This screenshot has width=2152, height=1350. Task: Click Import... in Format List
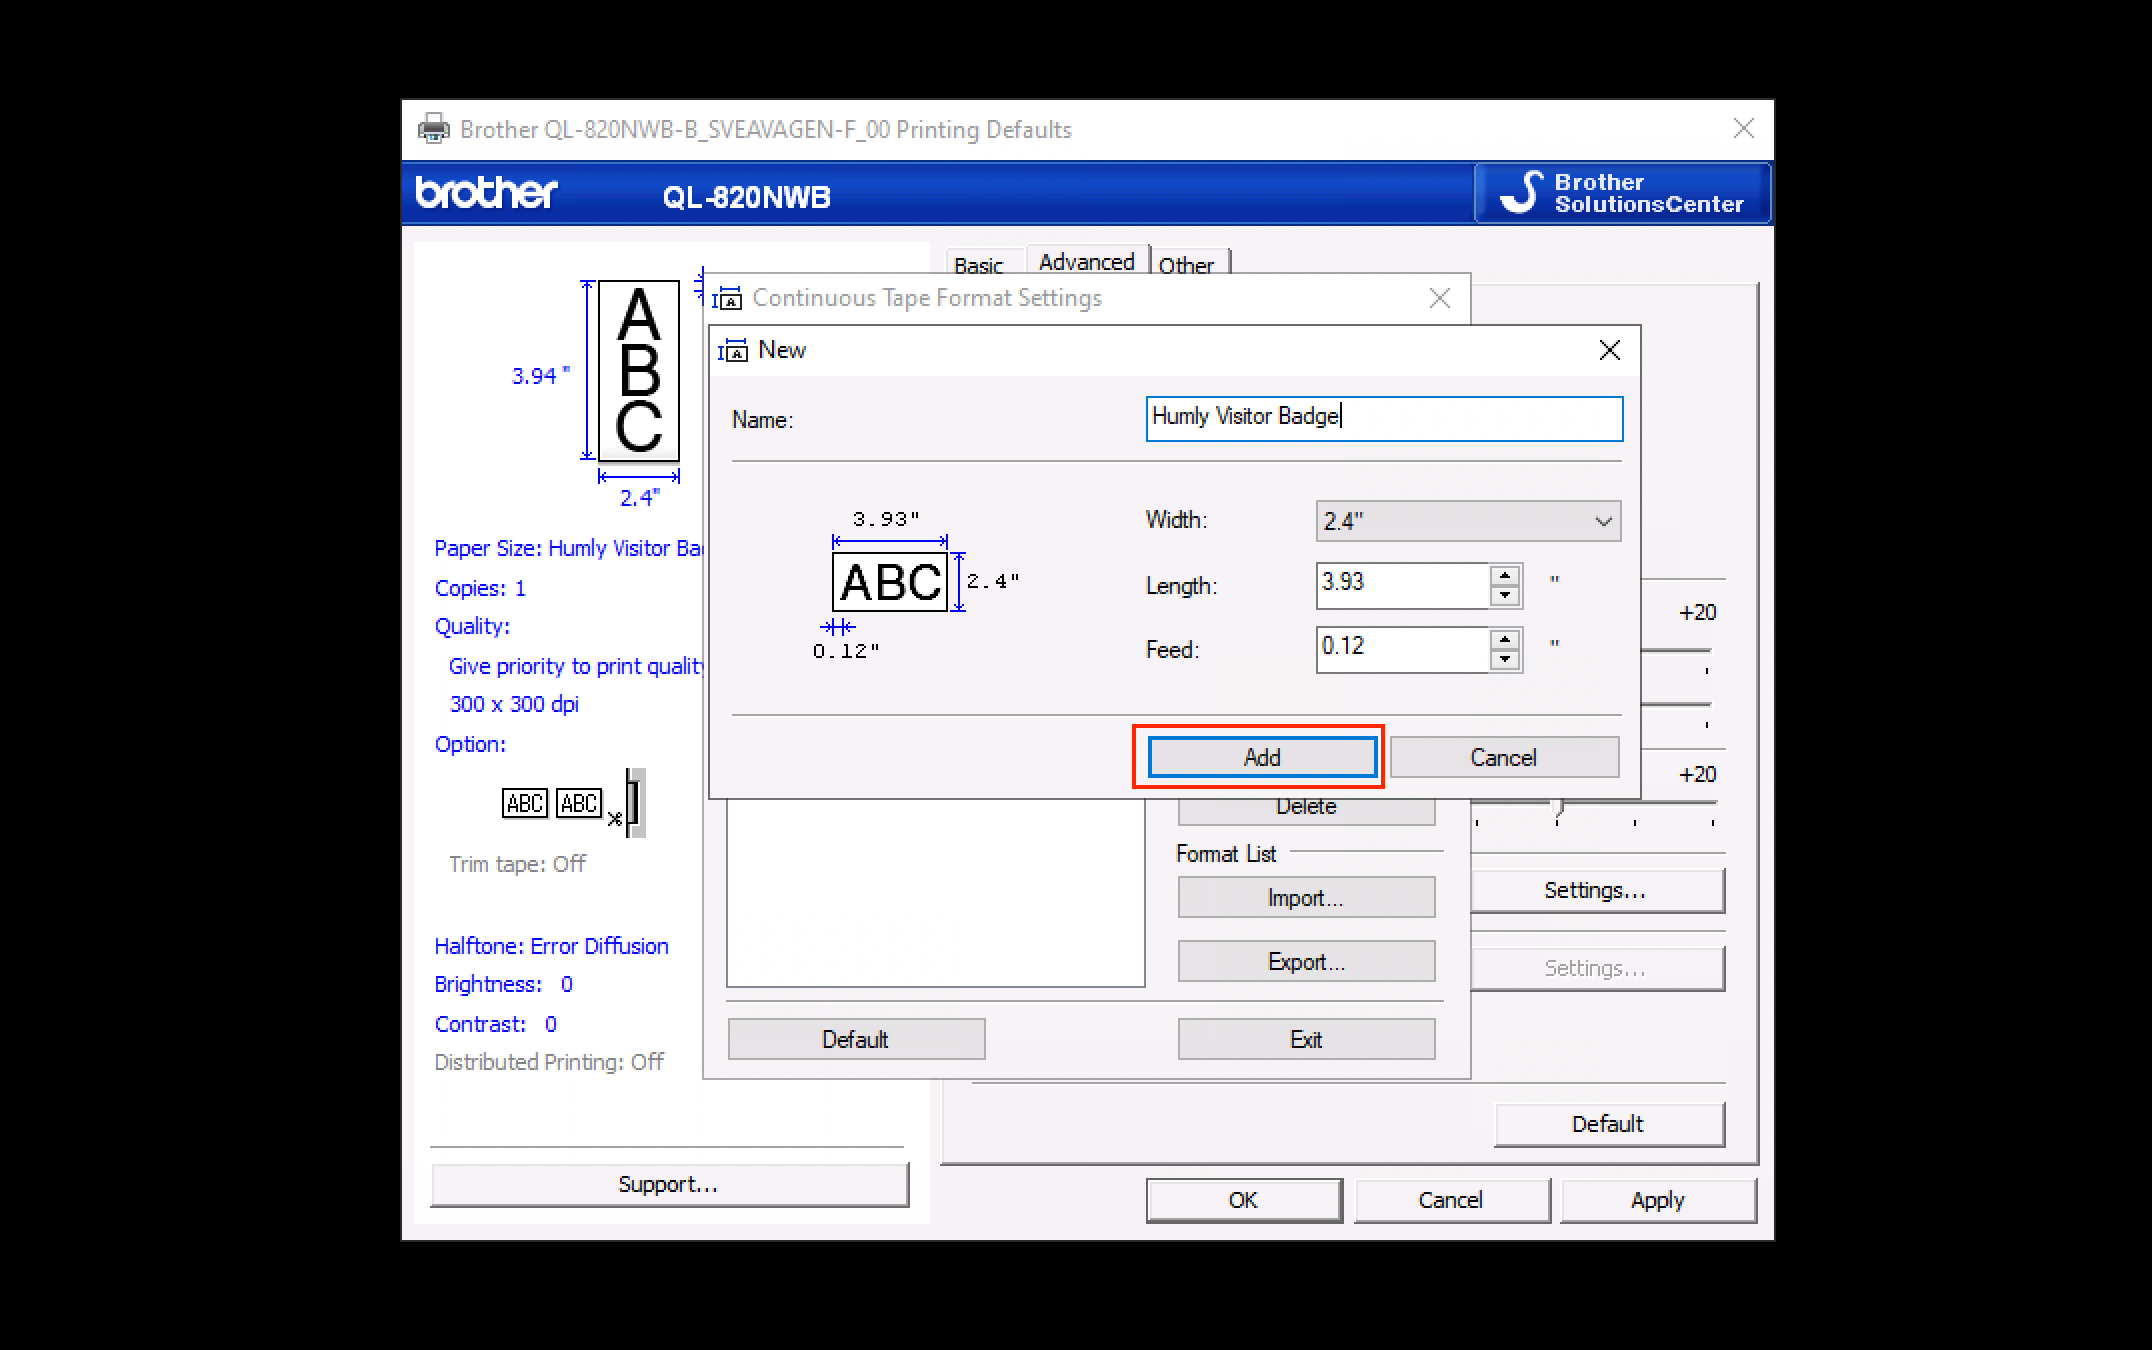click(x=1306, y=897)
